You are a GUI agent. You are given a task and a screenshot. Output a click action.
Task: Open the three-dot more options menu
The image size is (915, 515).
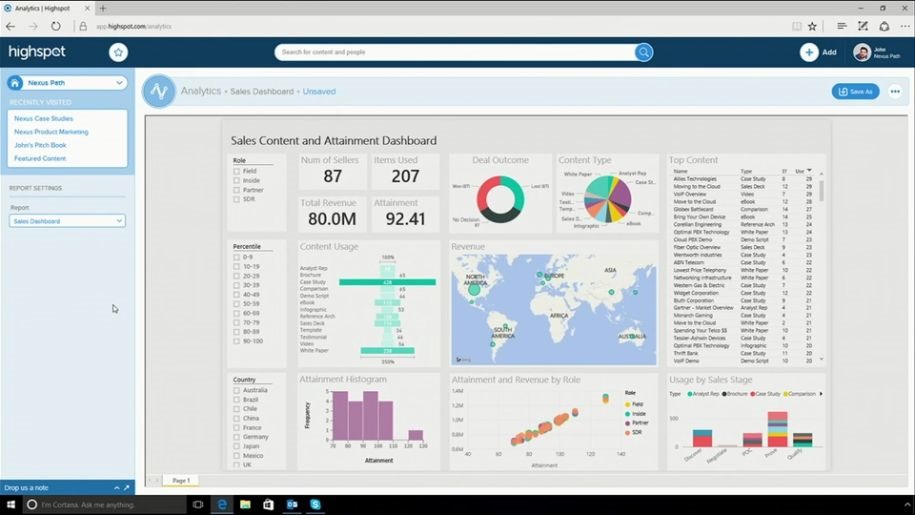click(x=895, y=91)
